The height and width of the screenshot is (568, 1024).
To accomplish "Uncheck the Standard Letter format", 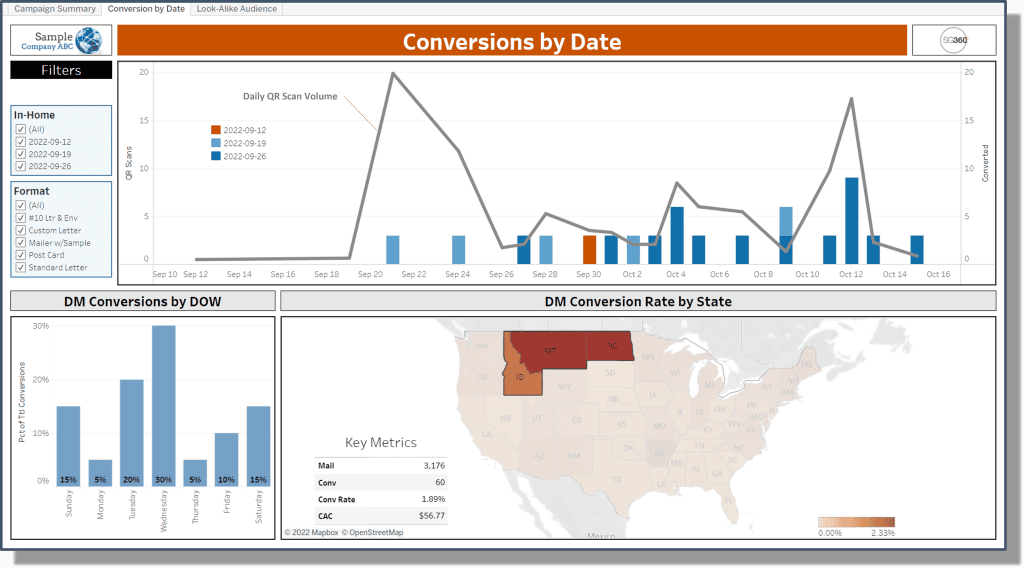I will click(x=21, y=267).
